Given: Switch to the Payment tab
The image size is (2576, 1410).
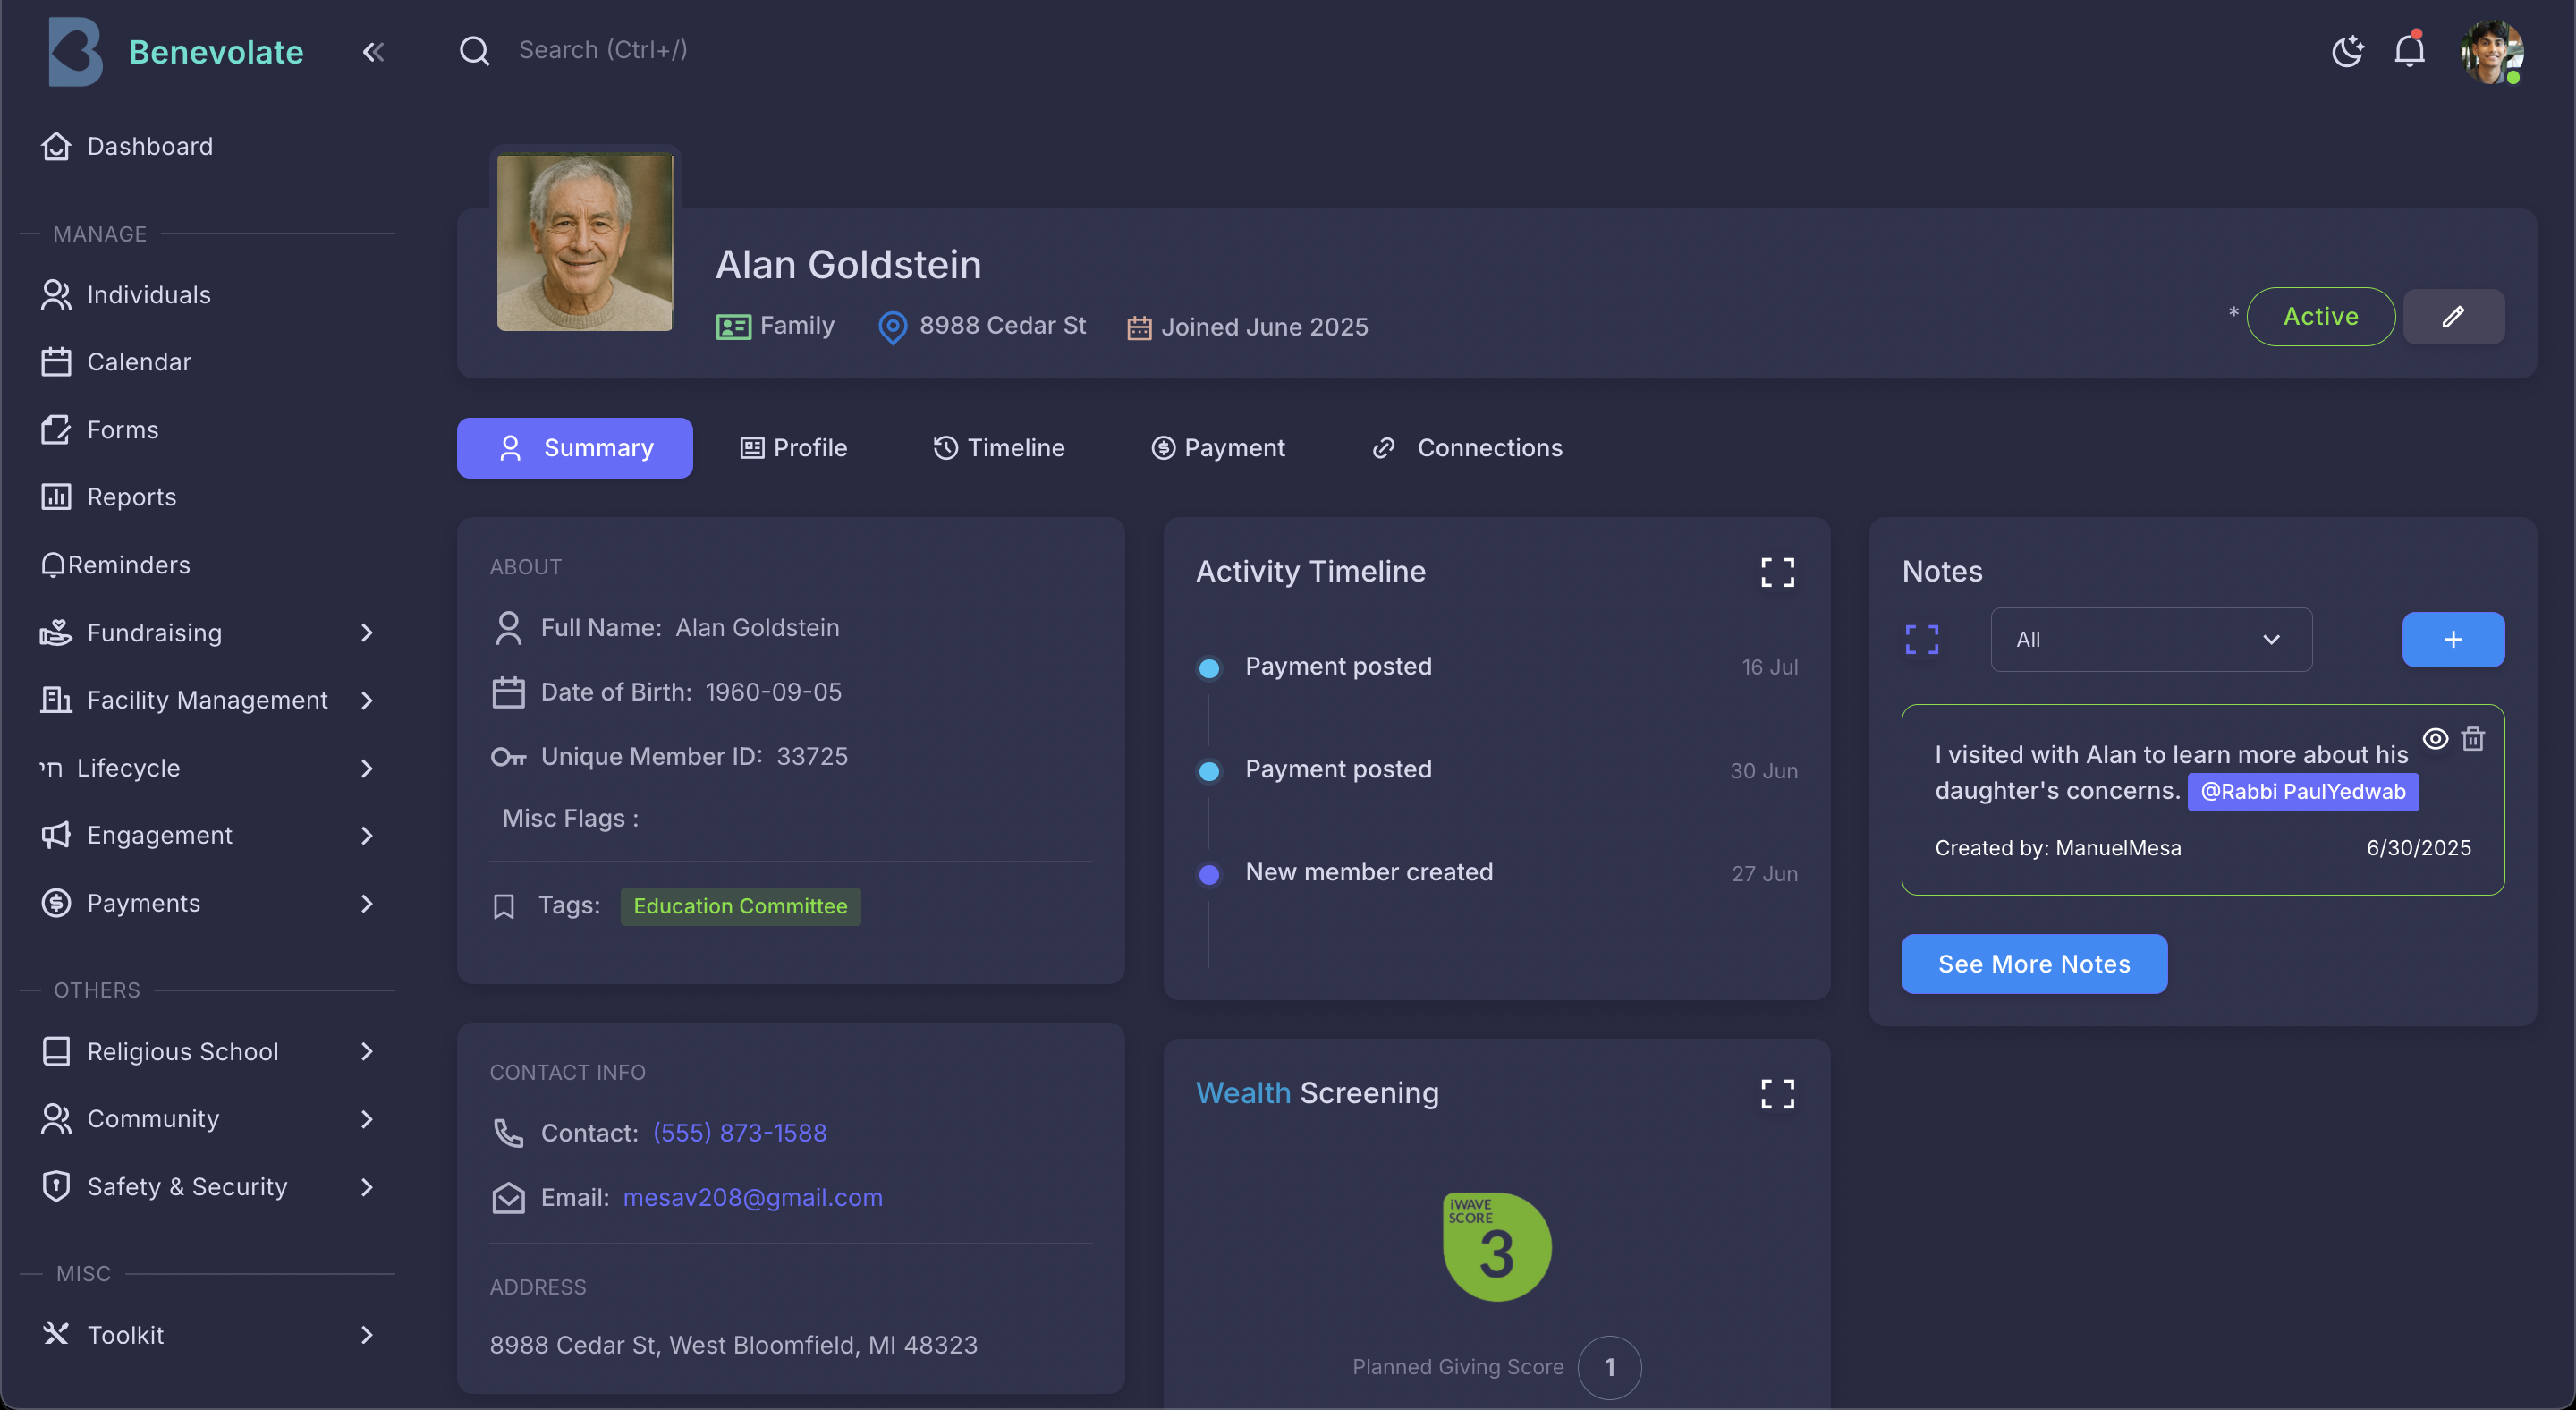Looking at the screenshot, I should coord(1218,447).
